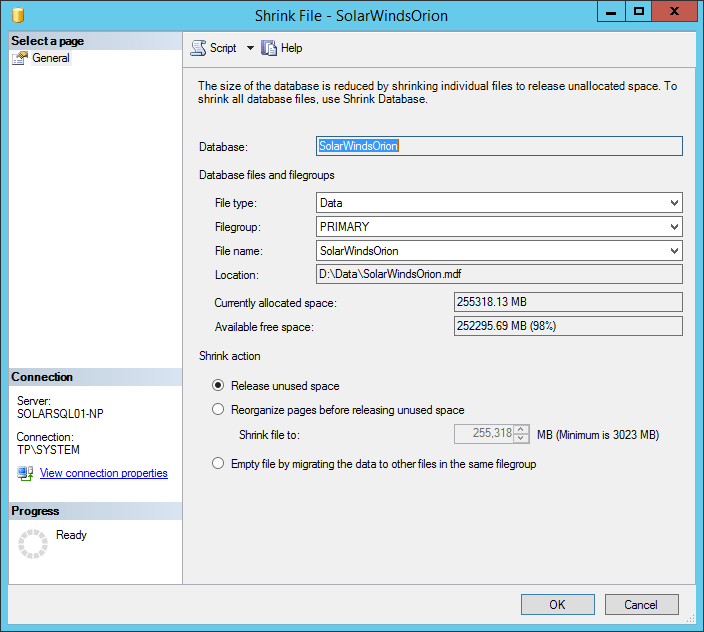Close the Shrink File window
The height and width of the screenshot is (632, 704).
pos(674,12)
